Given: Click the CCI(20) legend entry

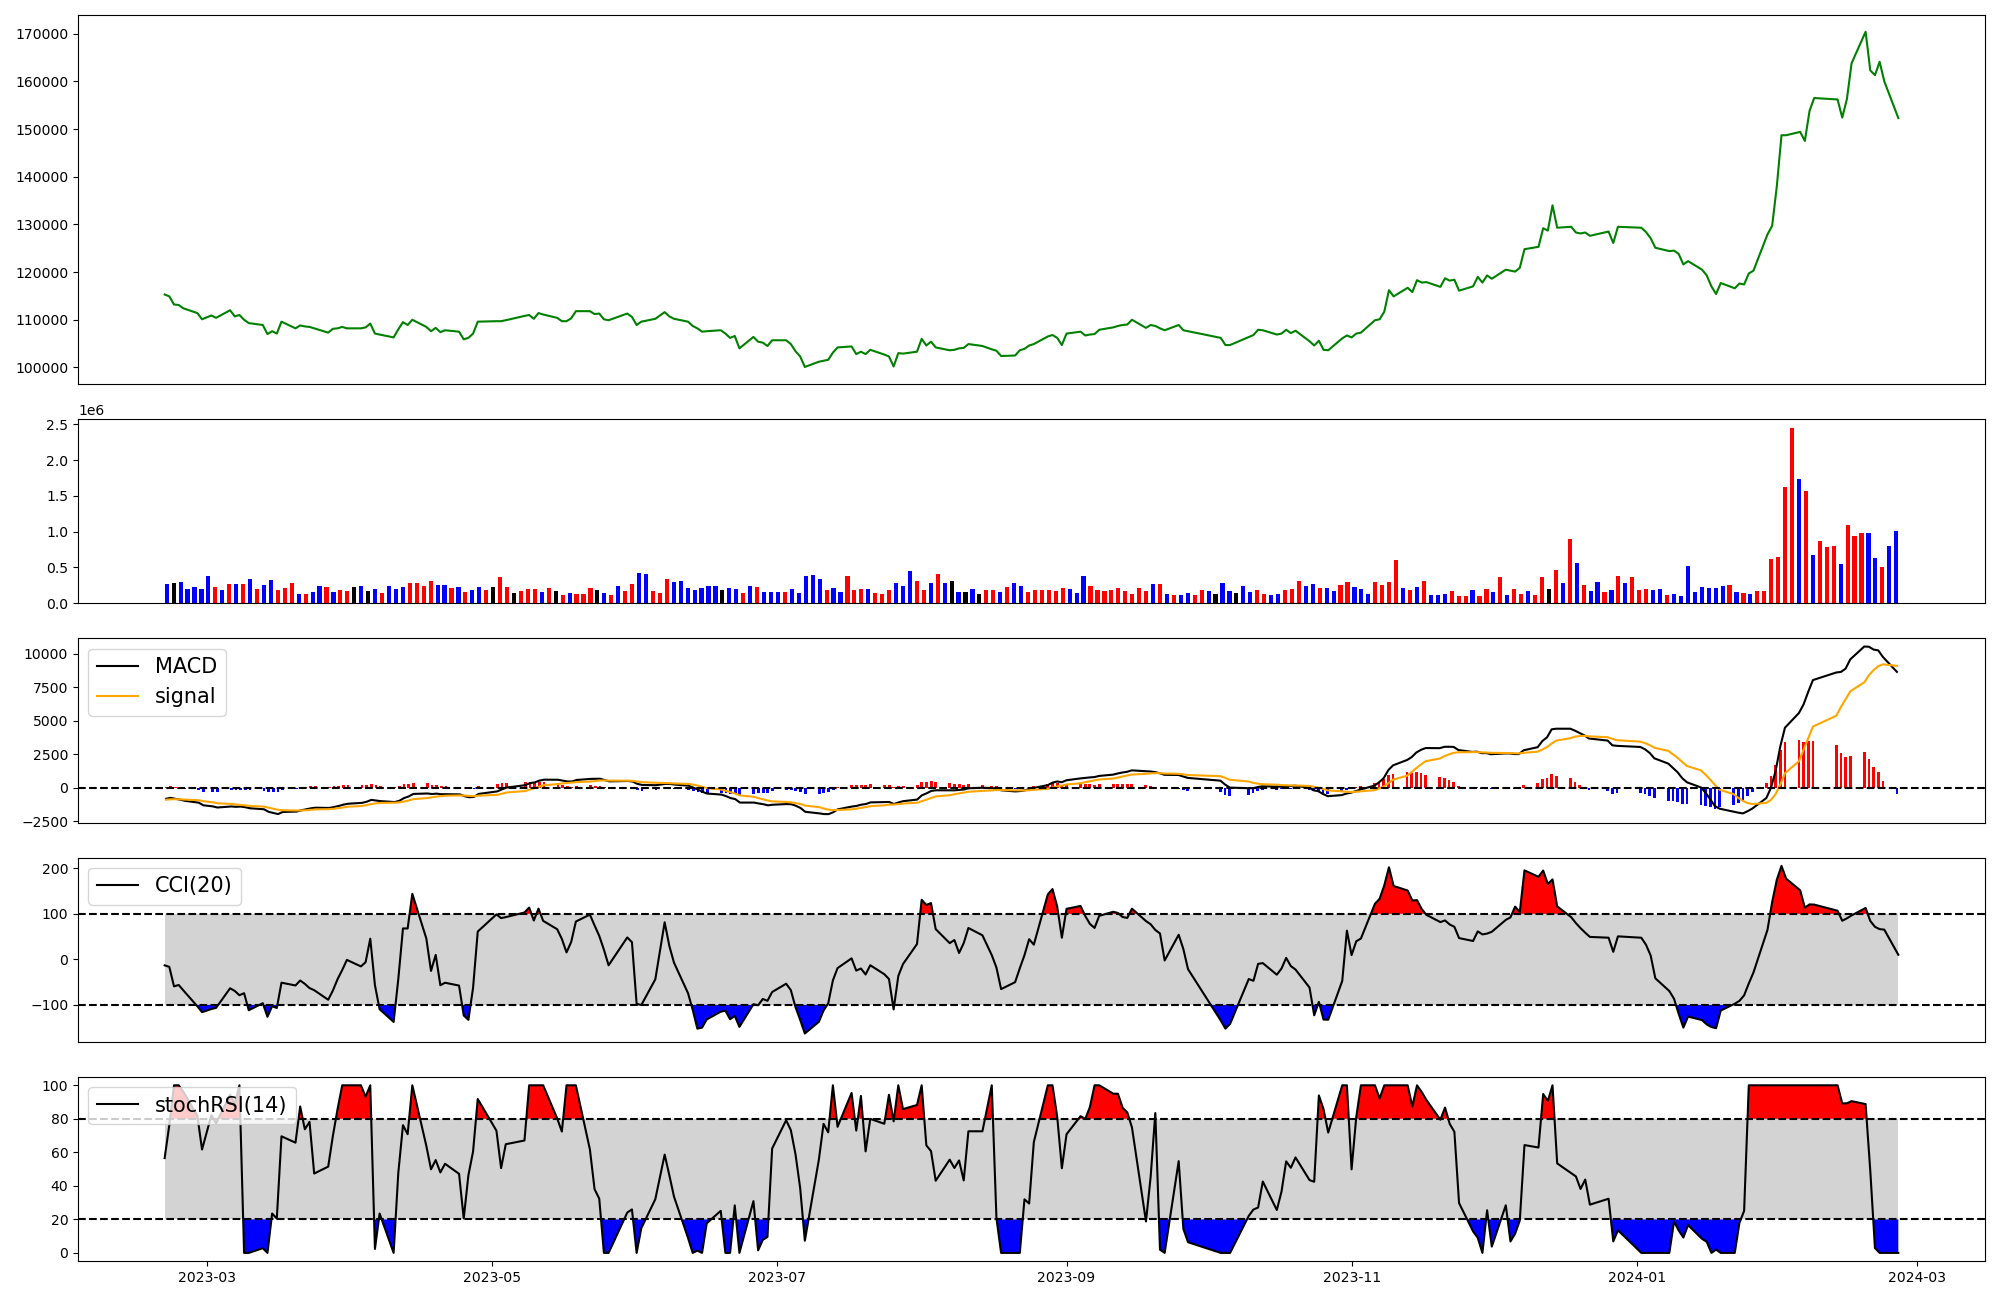Looking at the screenshot, I should click(x=192, y=885).
